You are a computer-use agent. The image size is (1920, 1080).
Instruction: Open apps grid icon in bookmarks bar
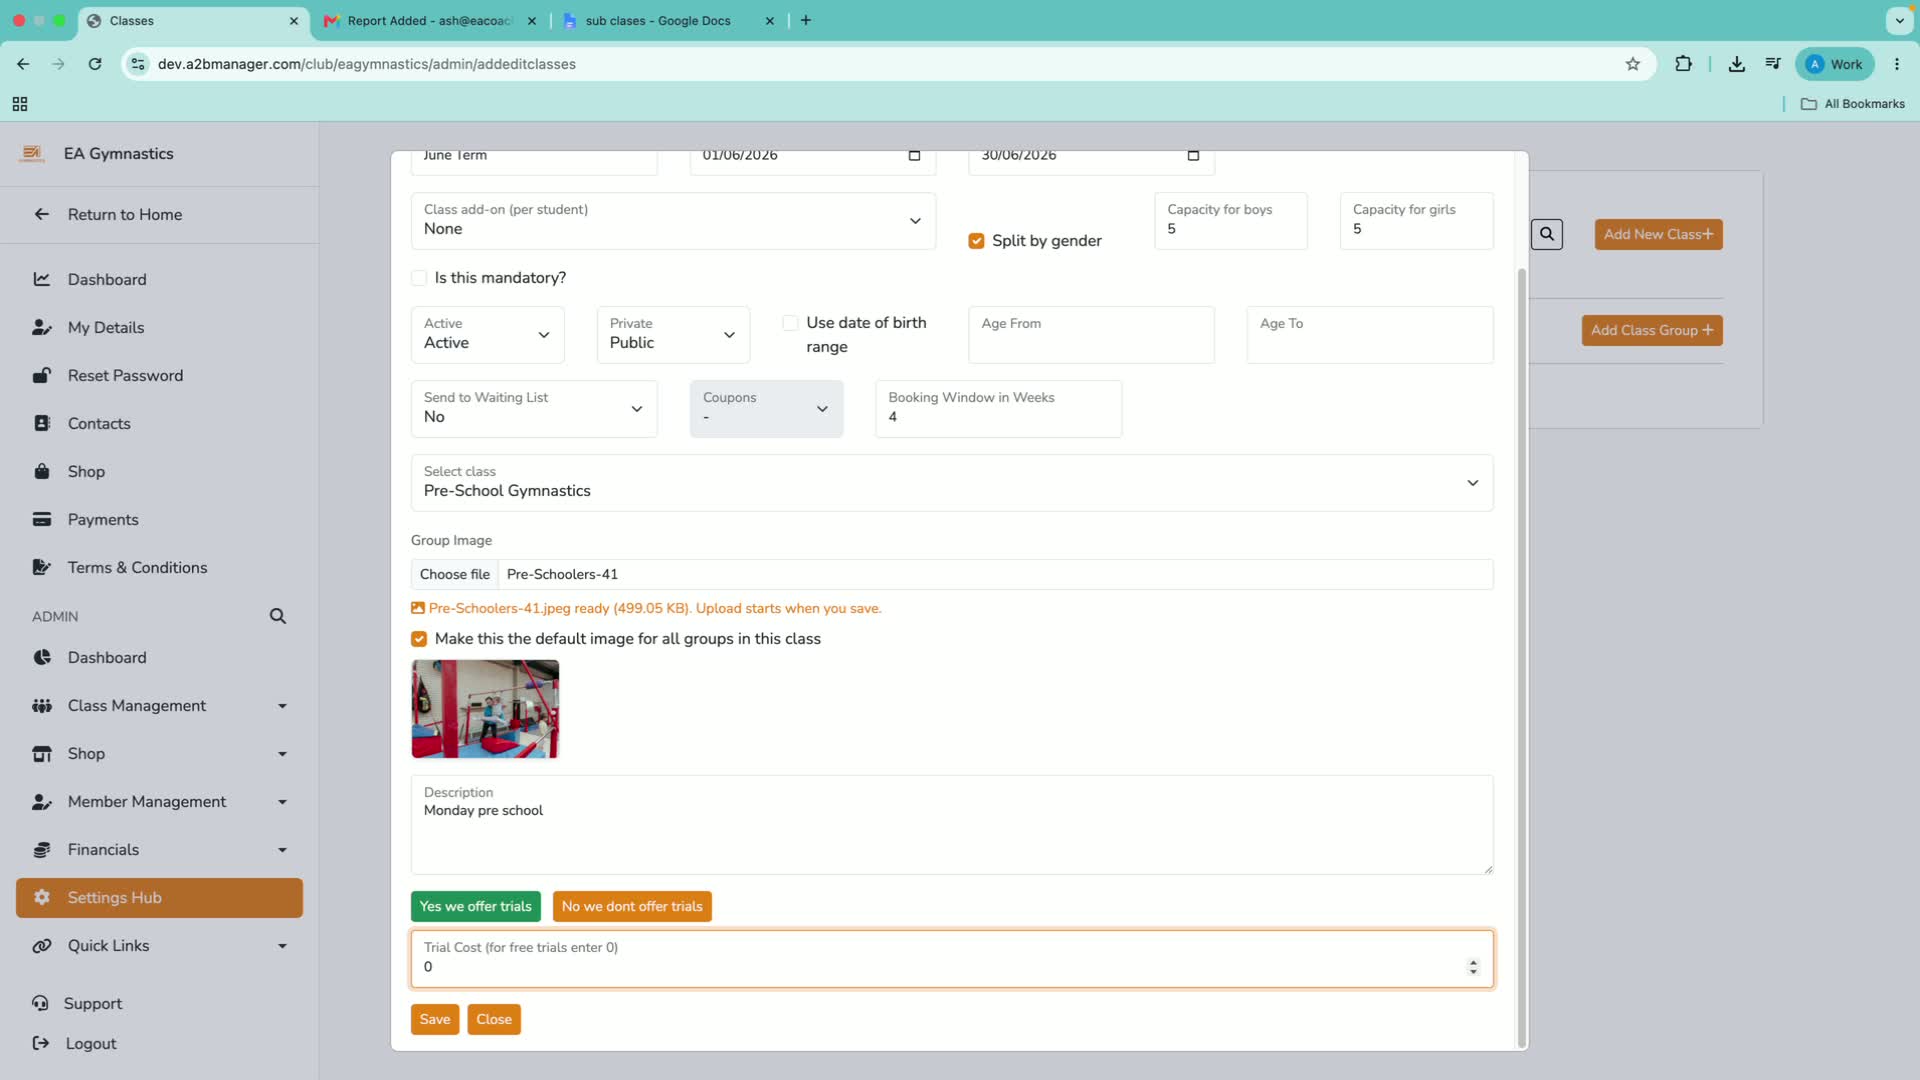click(x=20, y=104)
